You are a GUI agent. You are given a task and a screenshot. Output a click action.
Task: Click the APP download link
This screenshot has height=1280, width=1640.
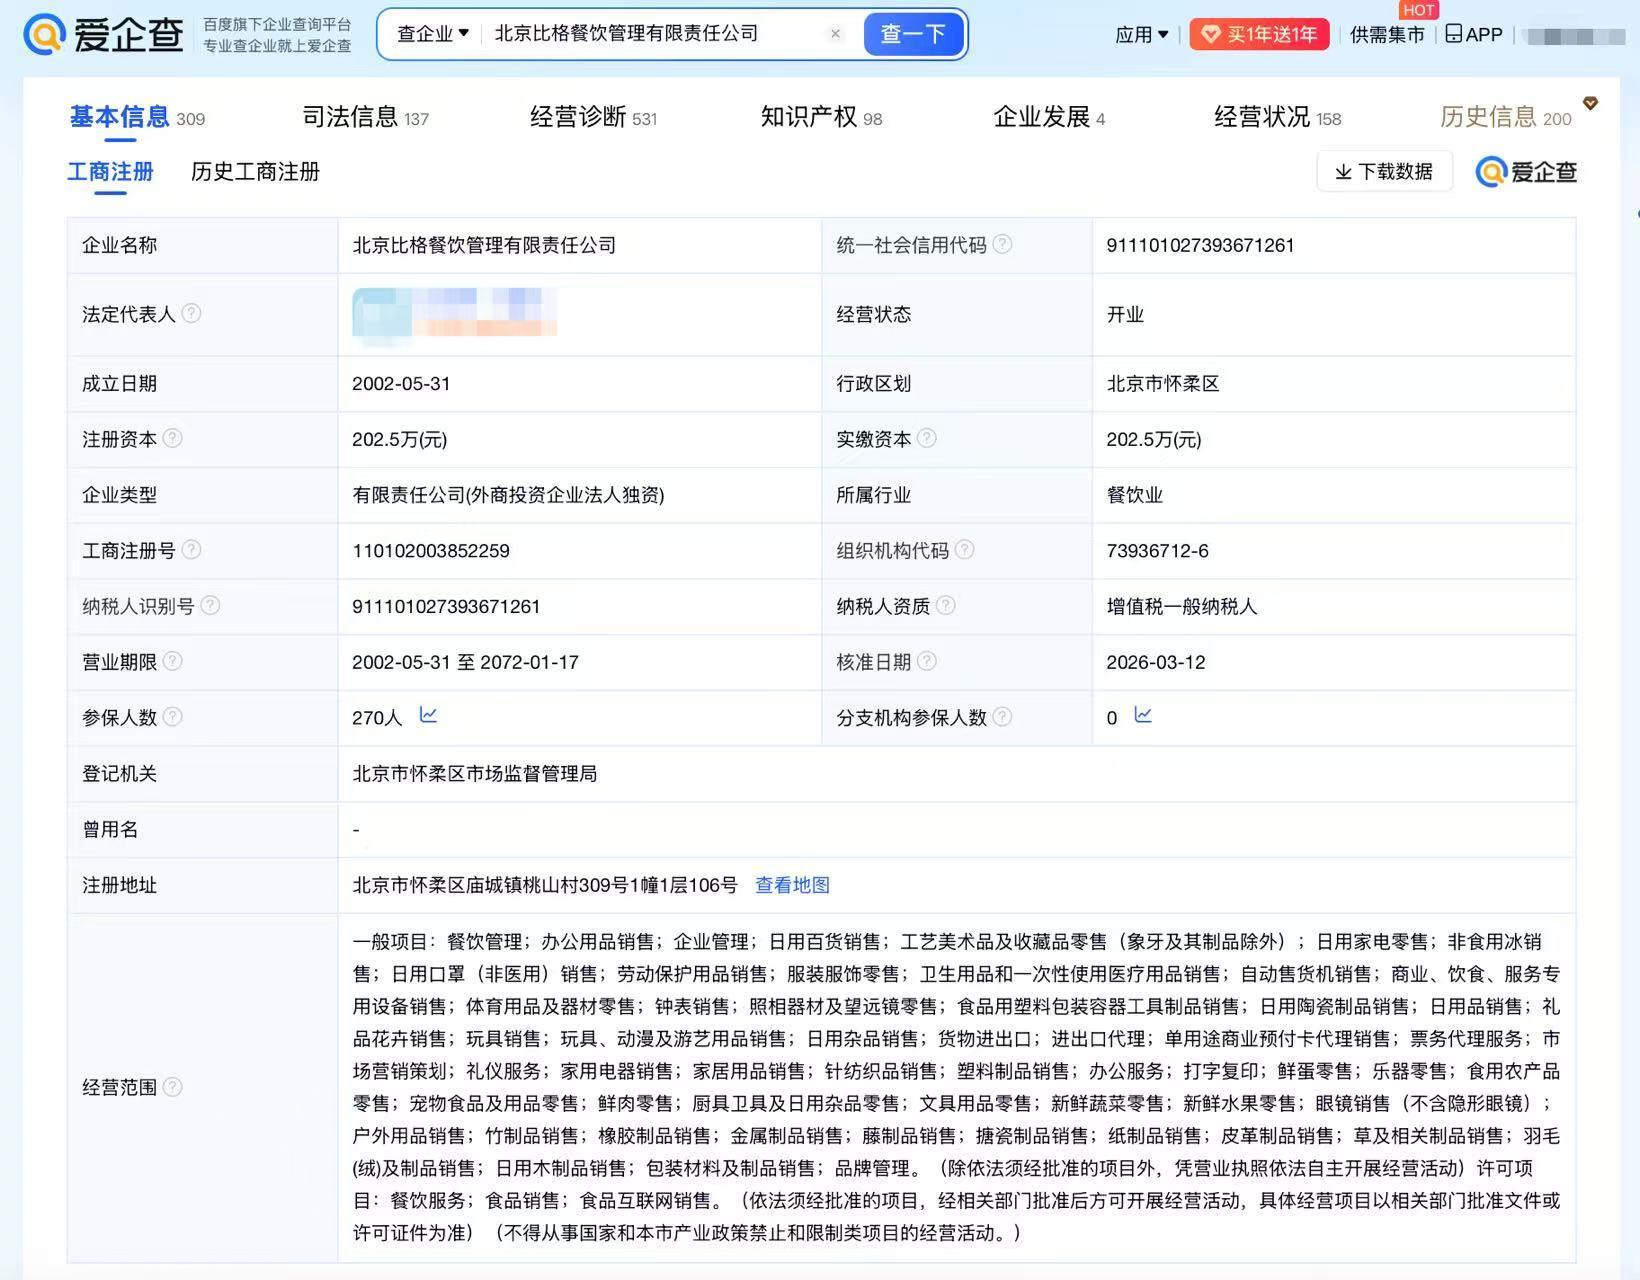click(x=1474, y=35)
